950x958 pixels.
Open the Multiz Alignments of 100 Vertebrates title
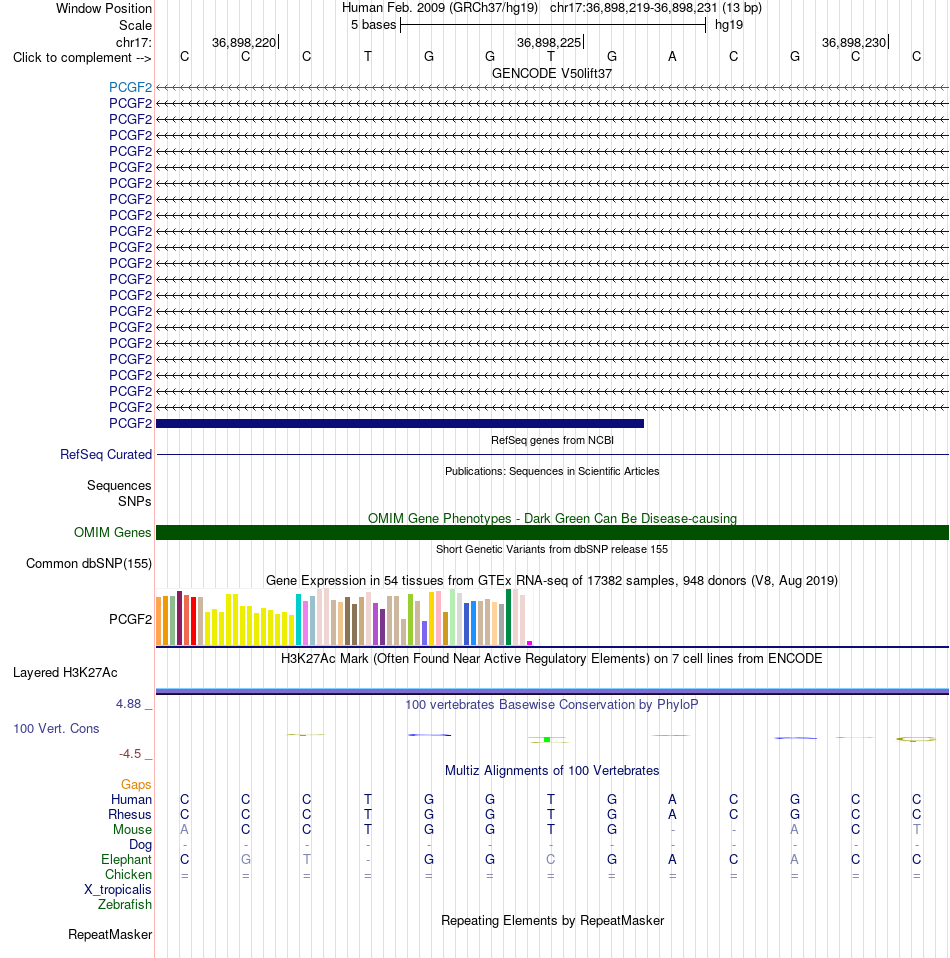552,771
